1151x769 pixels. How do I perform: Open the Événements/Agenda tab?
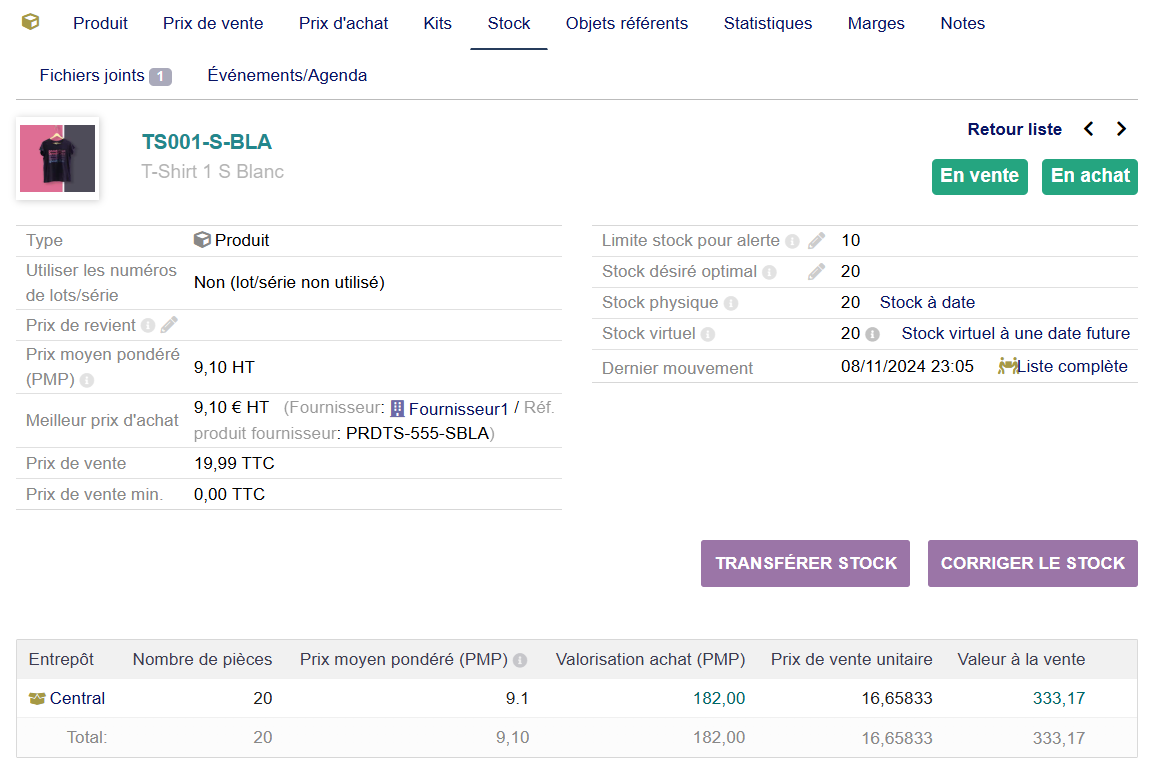pyautogui.click(x=287, y=75)
